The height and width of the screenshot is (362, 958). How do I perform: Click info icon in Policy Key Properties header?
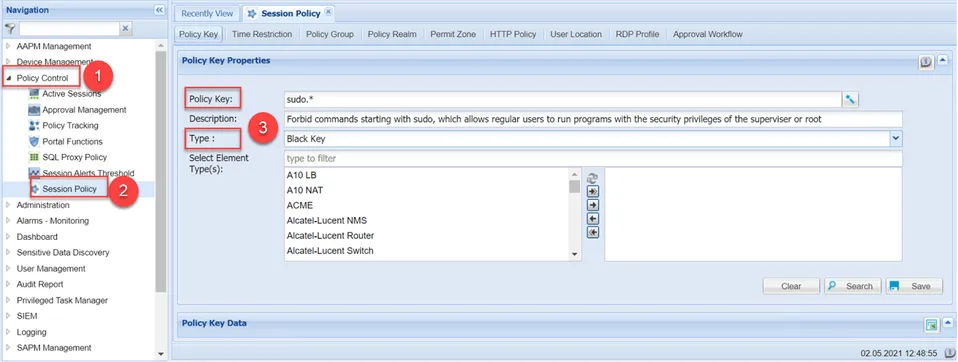(x=927, y=62)
